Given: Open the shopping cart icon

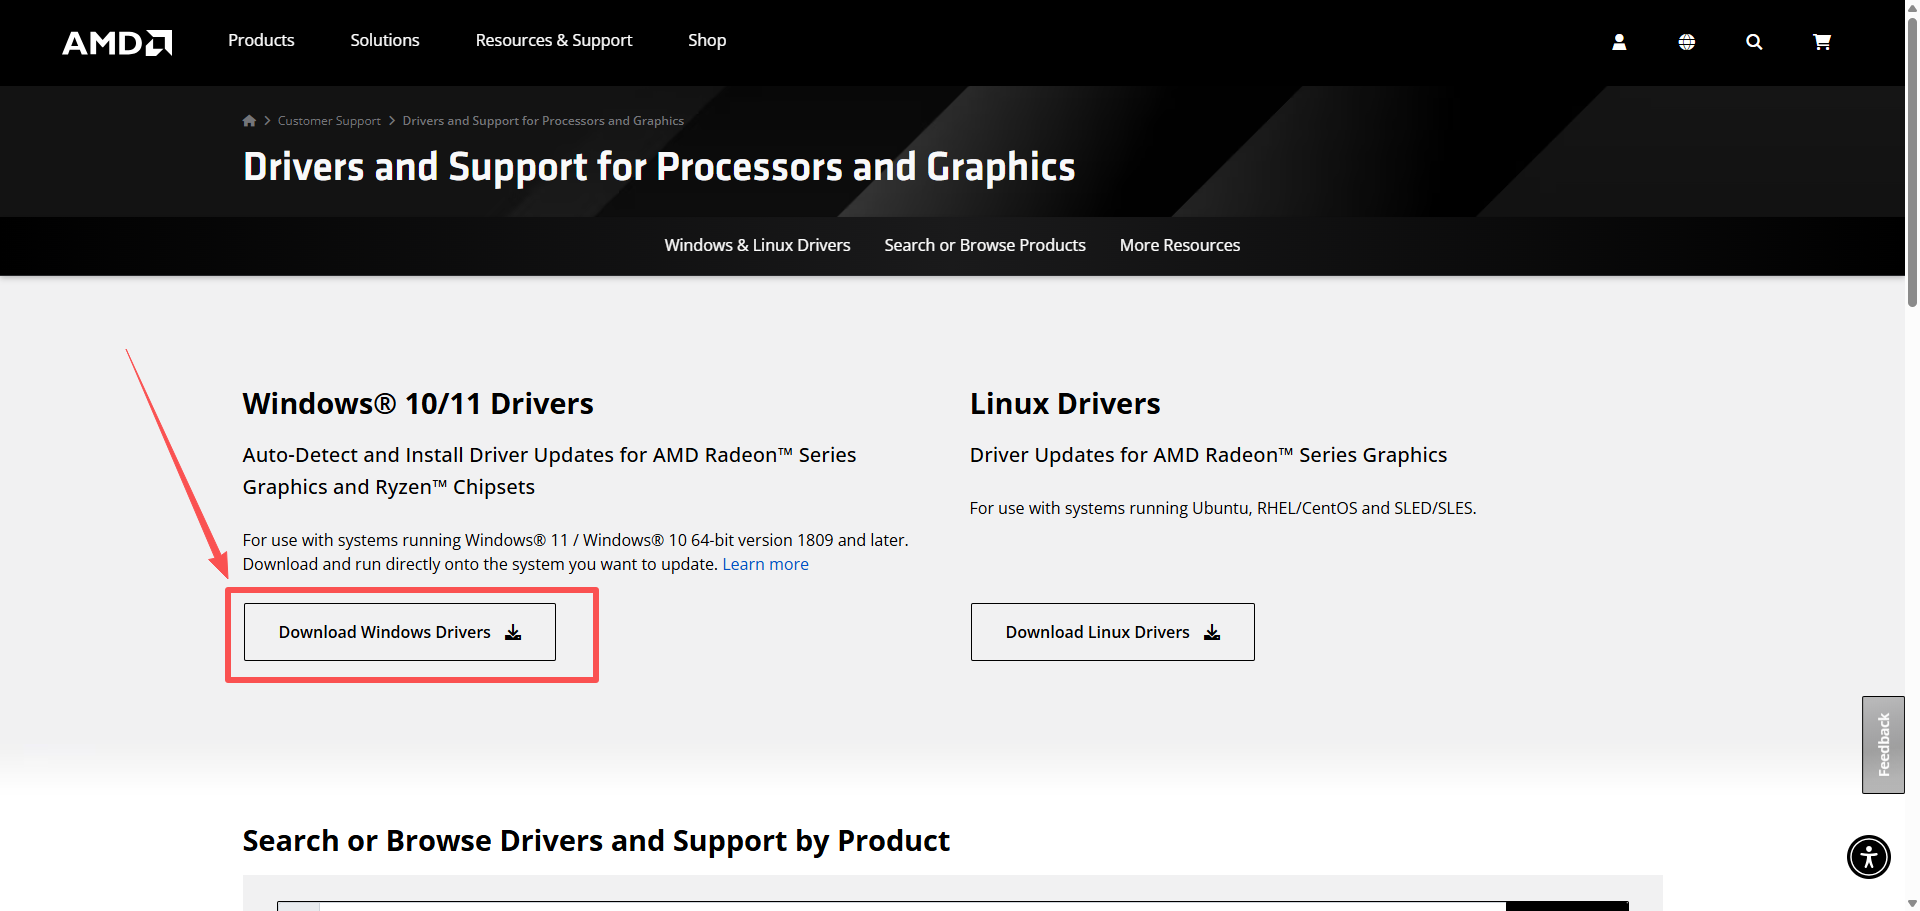Looking at the screenshot, I should (1822, 42).
